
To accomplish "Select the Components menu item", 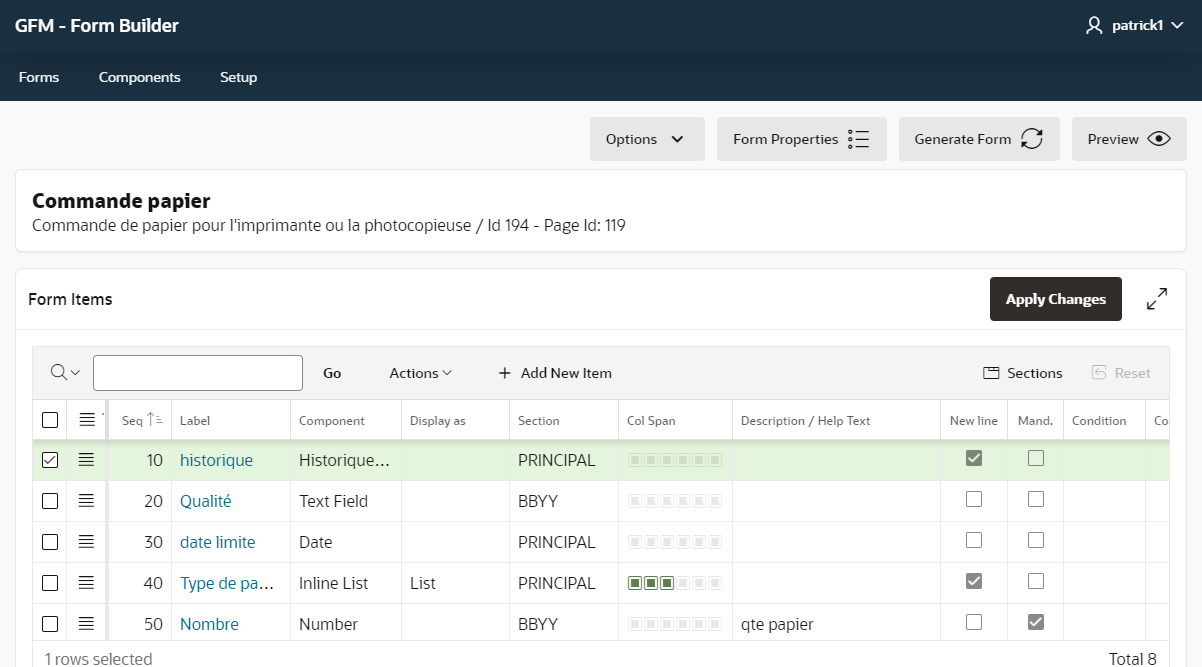I will coord(139,77).
